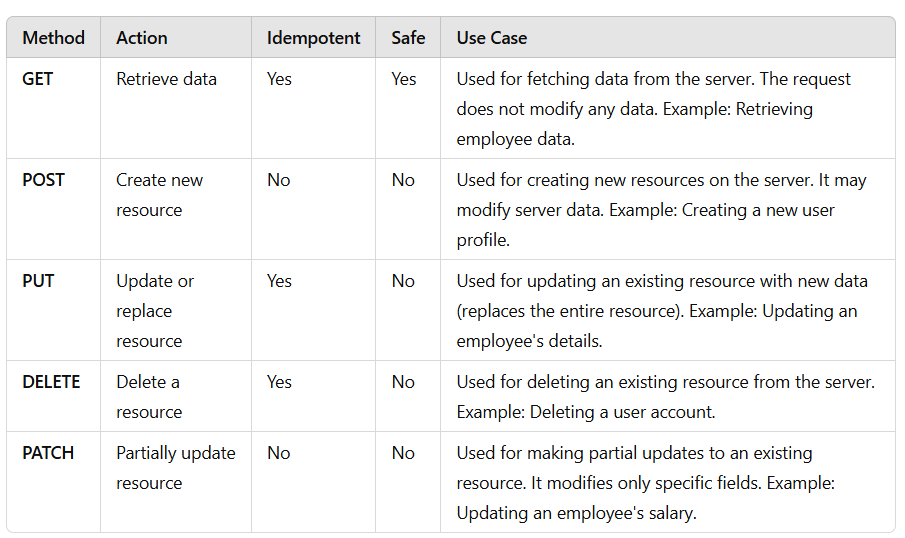This screenshot has width=905, height=538.
Task: Select the 'Delete a resource' action cell
Action: pyautogui.click(x=149, y=397)
